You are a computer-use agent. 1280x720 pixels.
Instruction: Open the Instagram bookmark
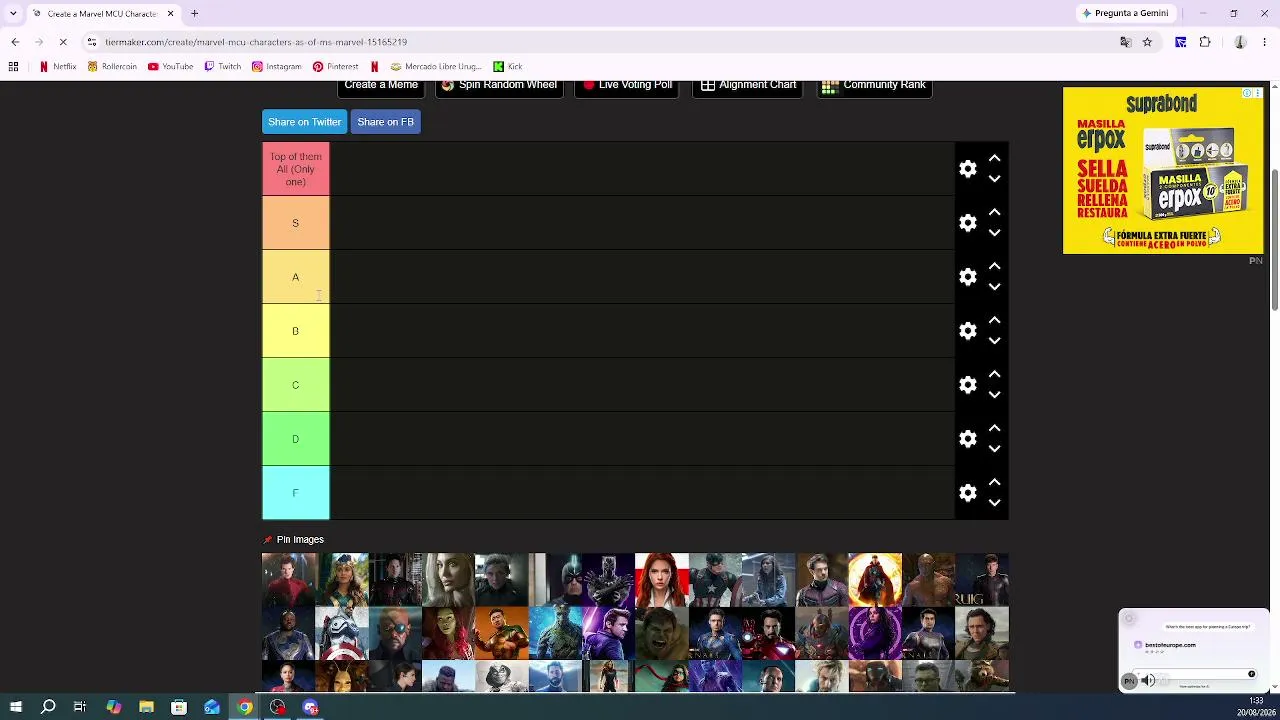pos(276,67)
